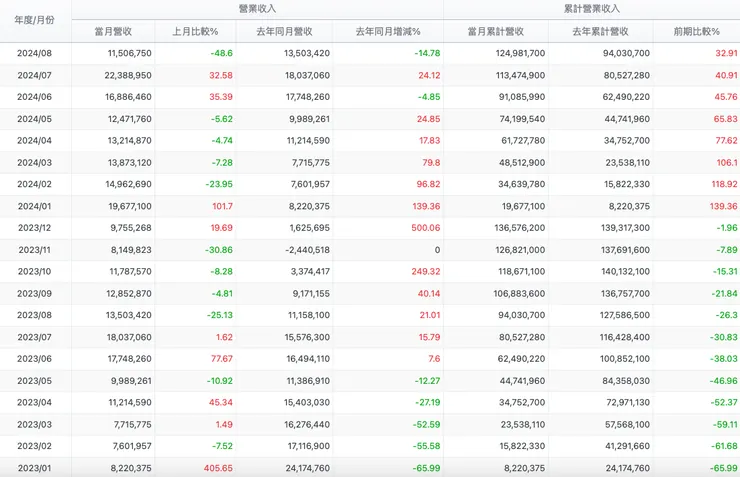Click the 2024/04 row label

point(34,141)
